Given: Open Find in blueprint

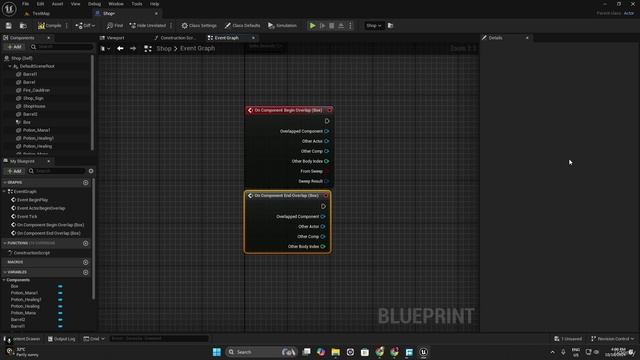Looking at the screenshot, I should 115,26.
